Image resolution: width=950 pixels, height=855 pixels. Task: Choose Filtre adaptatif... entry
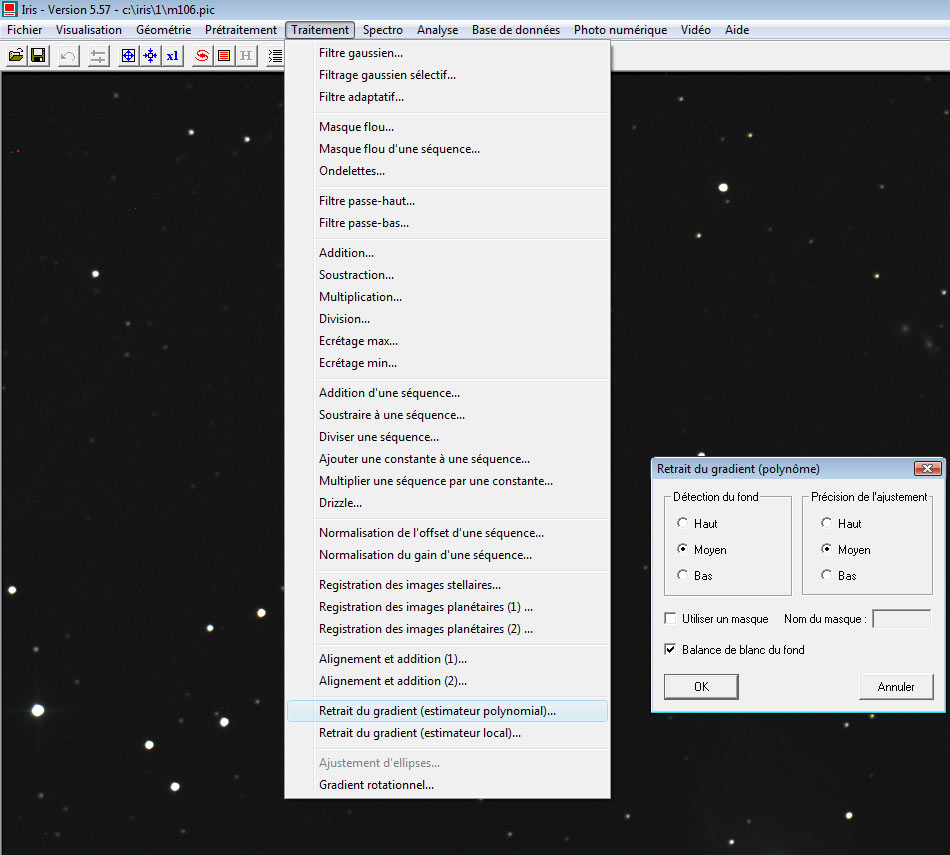447,96
